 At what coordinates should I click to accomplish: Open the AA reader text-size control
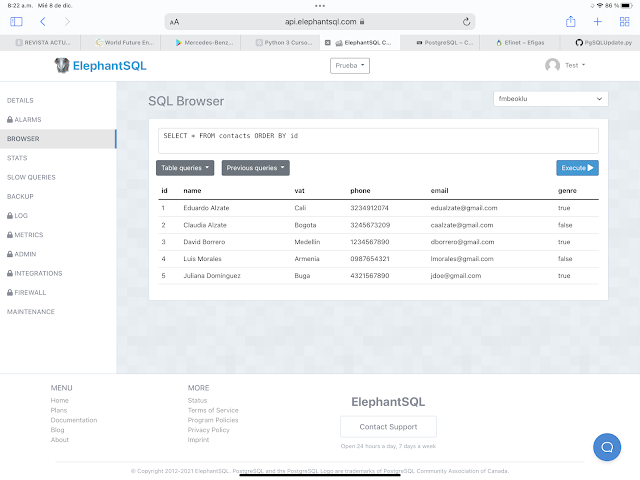(x=174, y=22)
